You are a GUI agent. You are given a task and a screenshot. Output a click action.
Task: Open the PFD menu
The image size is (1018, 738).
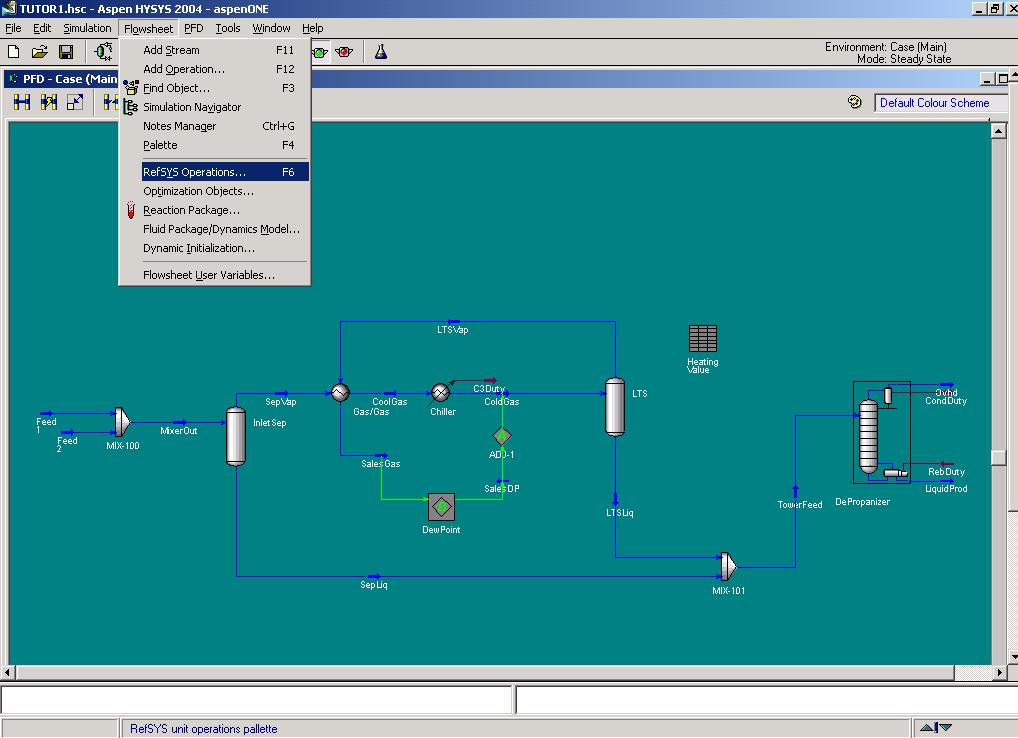(x=193, y=28)
